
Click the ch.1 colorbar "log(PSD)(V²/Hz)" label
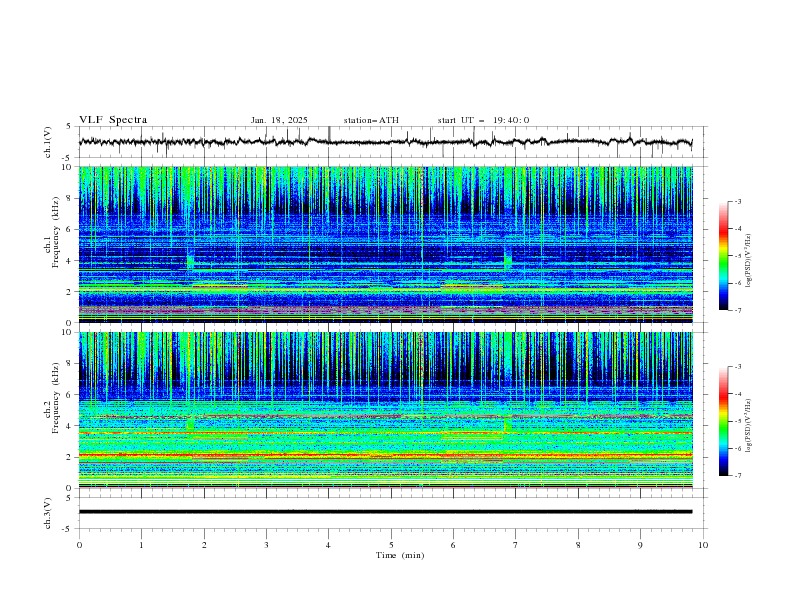pyautogui.click(x=749, y=261)
